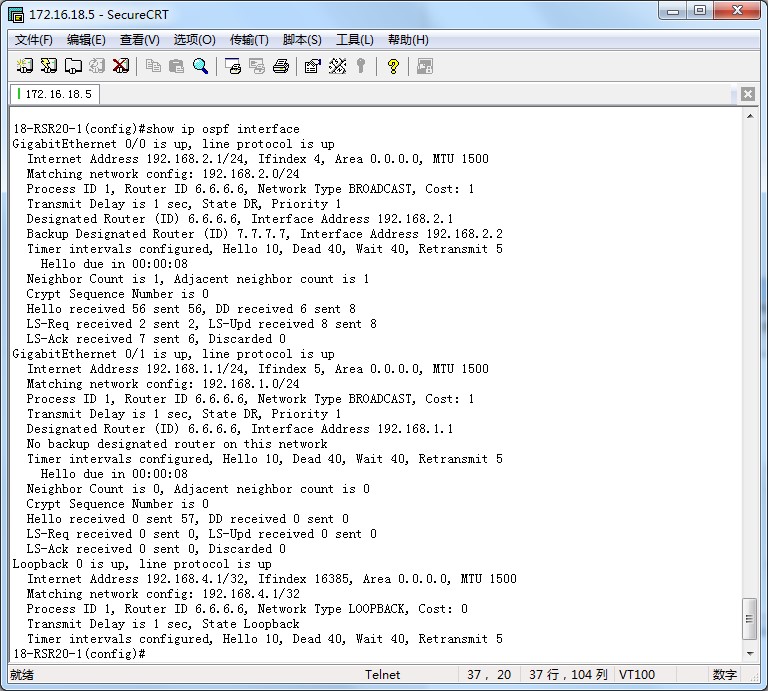Click the Disconnect session icon
This screenshot has width=768, height=691.
point(121,66)
